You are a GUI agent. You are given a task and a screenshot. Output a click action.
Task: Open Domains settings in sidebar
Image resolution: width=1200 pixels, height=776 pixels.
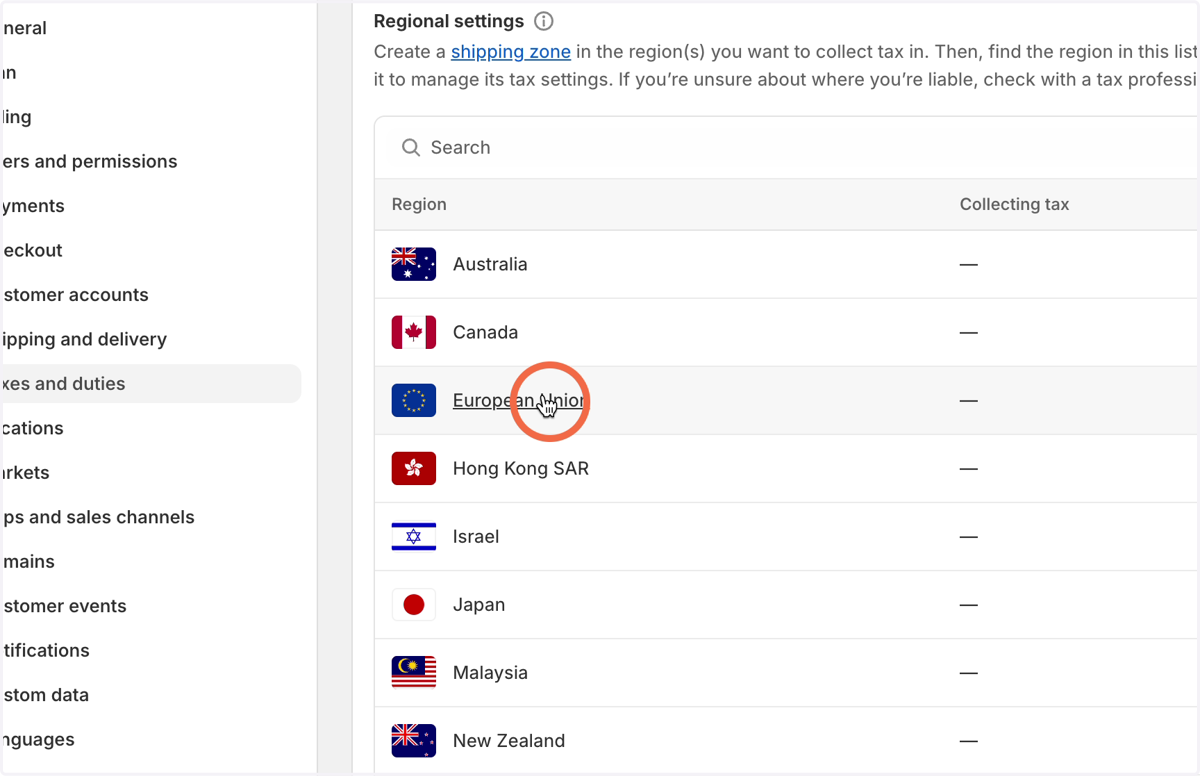pos(28,561)
